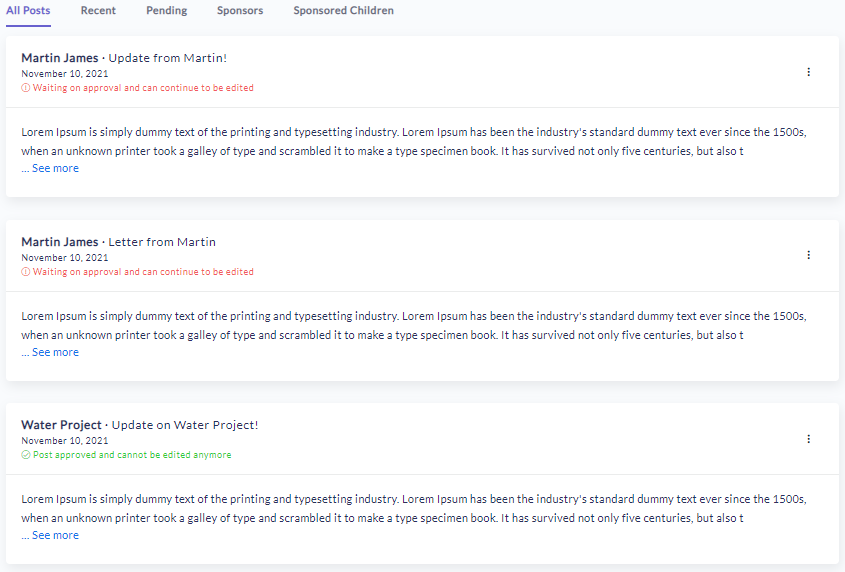Expand See more on Letter from Martin post

pyautogui.click(x=55, y=353)
